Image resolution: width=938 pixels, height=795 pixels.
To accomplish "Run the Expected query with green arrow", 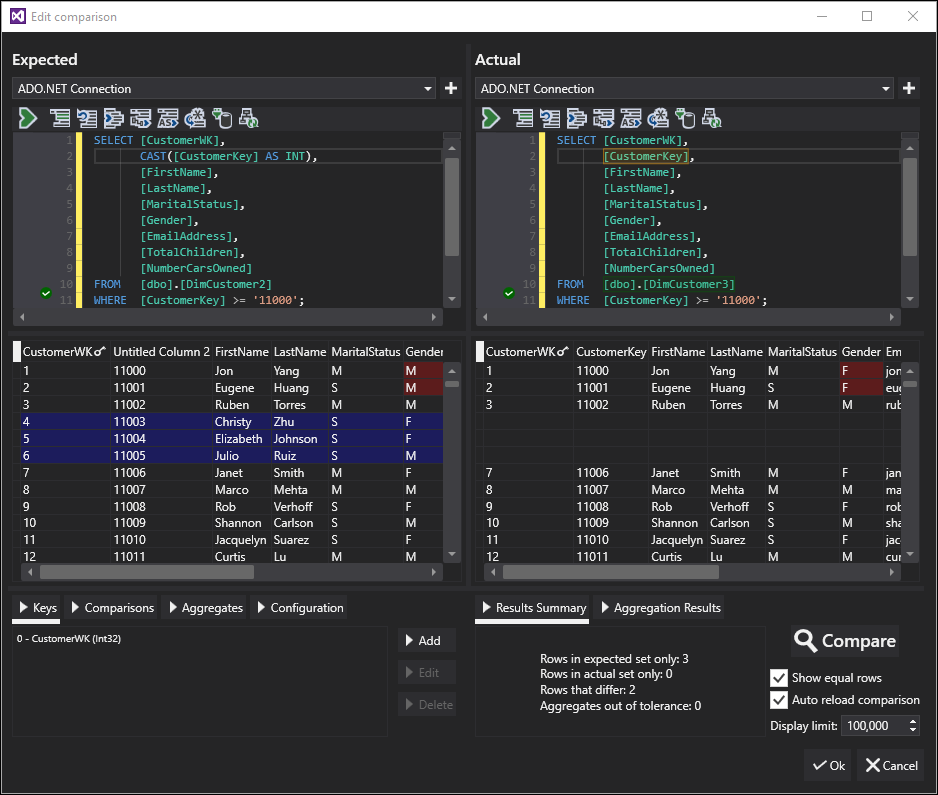I will click(28, 118).
